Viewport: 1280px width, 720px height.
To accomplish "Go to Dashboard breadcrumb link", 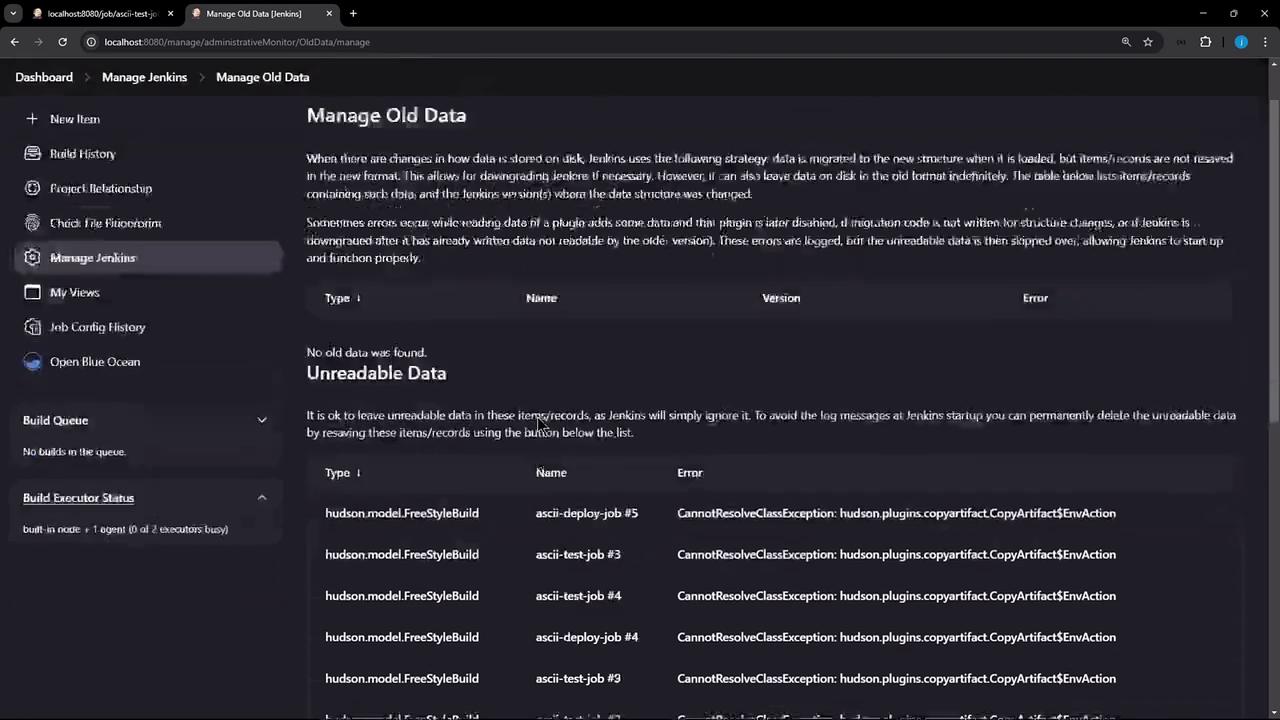I will pos(44,77).
